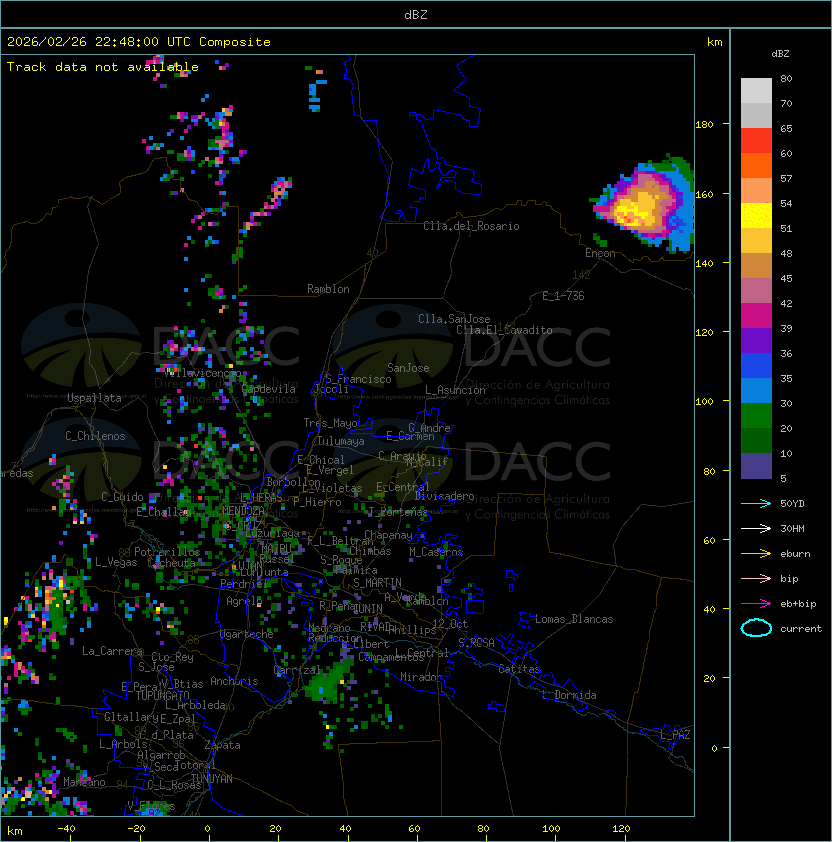This screenshot has width=832, height=842.
Task: Select the red 65 dBZ color swatch
Action: (756, 141)
